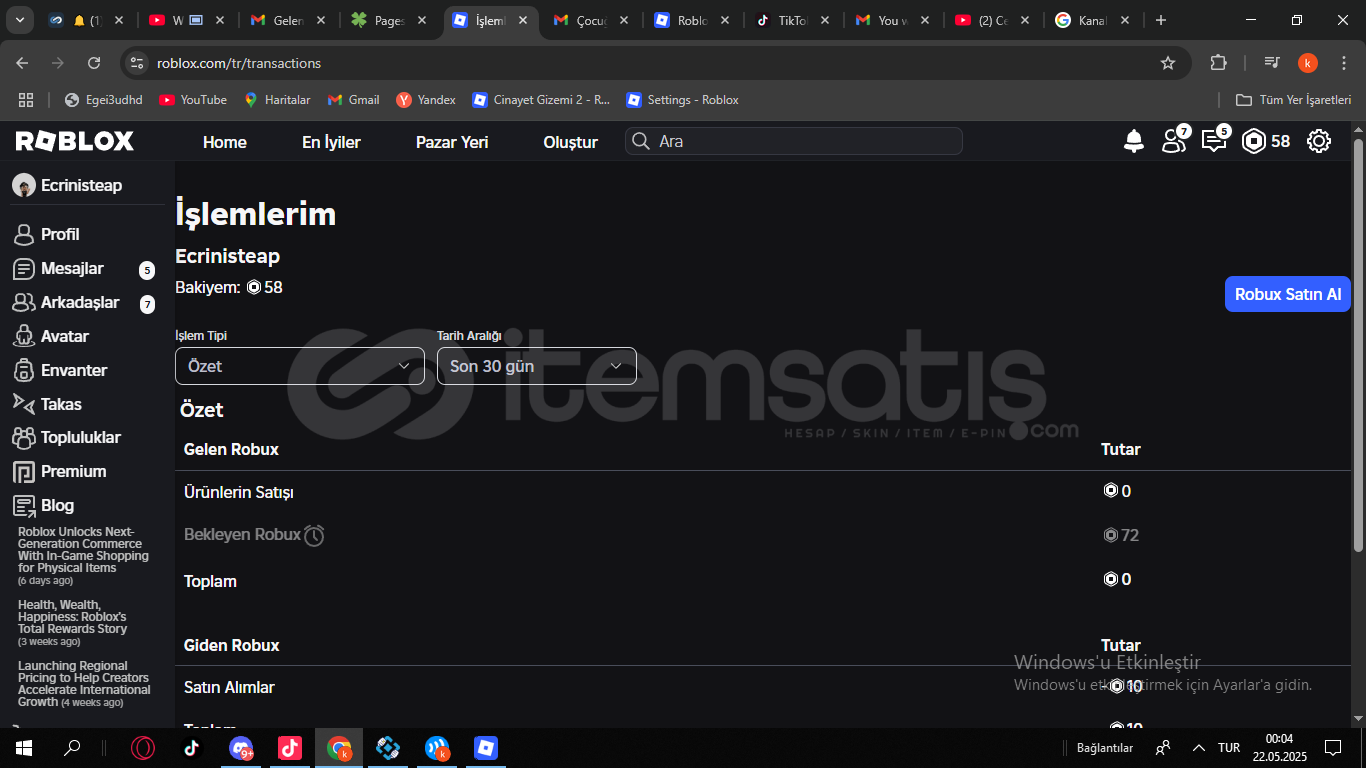
Task: Open browser extensions puzzle icon
Action: pyautogui.click(x=1218, y=63)
